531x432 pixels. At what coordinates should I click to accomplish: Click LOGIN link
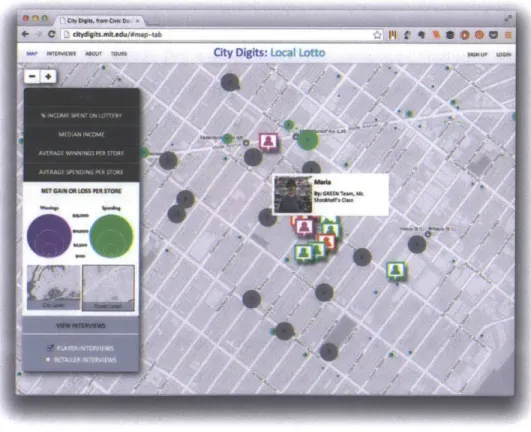pyautogui.click(x=504, y=54)
